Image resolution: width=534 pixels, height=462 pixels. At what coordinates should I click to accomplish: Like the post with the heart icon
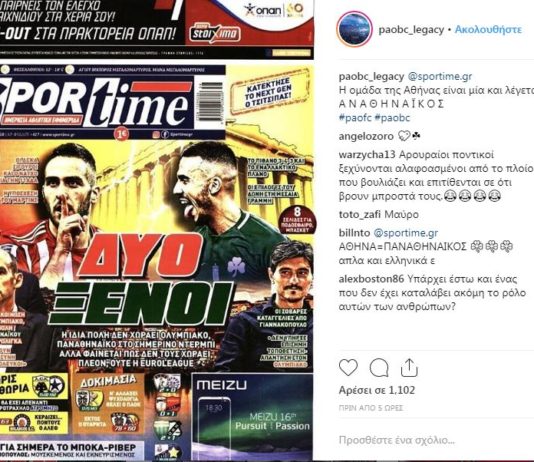tap(348, 368)
